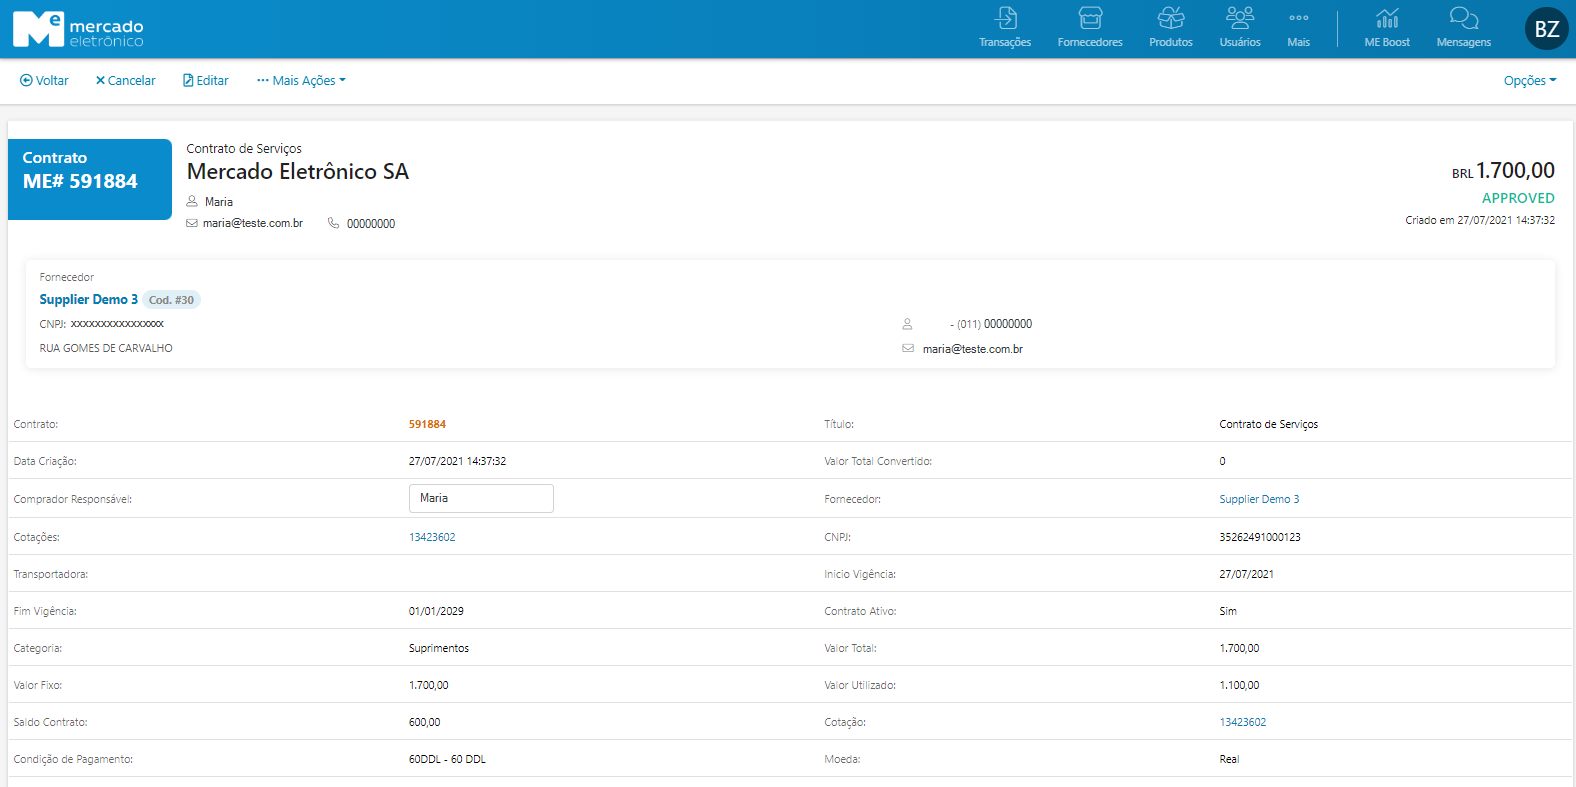Click the supplier email maria@teste.com.br
This screenshot has height=787, width=1576.
[x=973, y=349]
